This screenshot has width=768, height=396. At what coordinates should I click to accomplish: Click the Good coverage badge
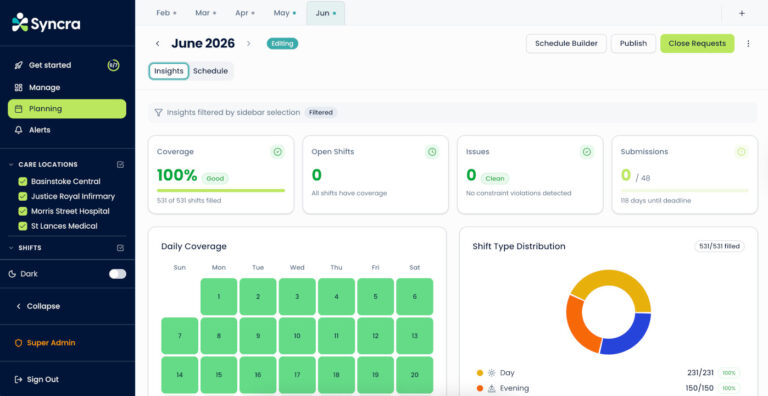[x=215, y=179]
